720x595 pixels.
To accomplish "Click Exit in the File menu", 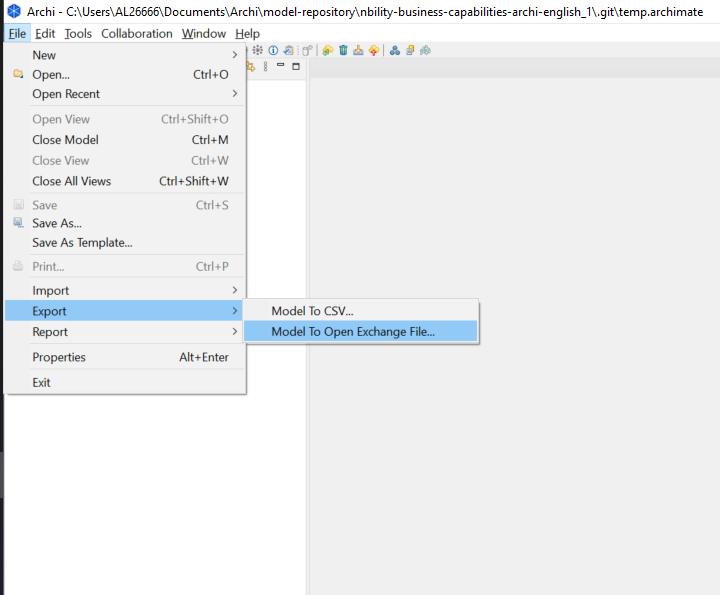I will point(41,382).
